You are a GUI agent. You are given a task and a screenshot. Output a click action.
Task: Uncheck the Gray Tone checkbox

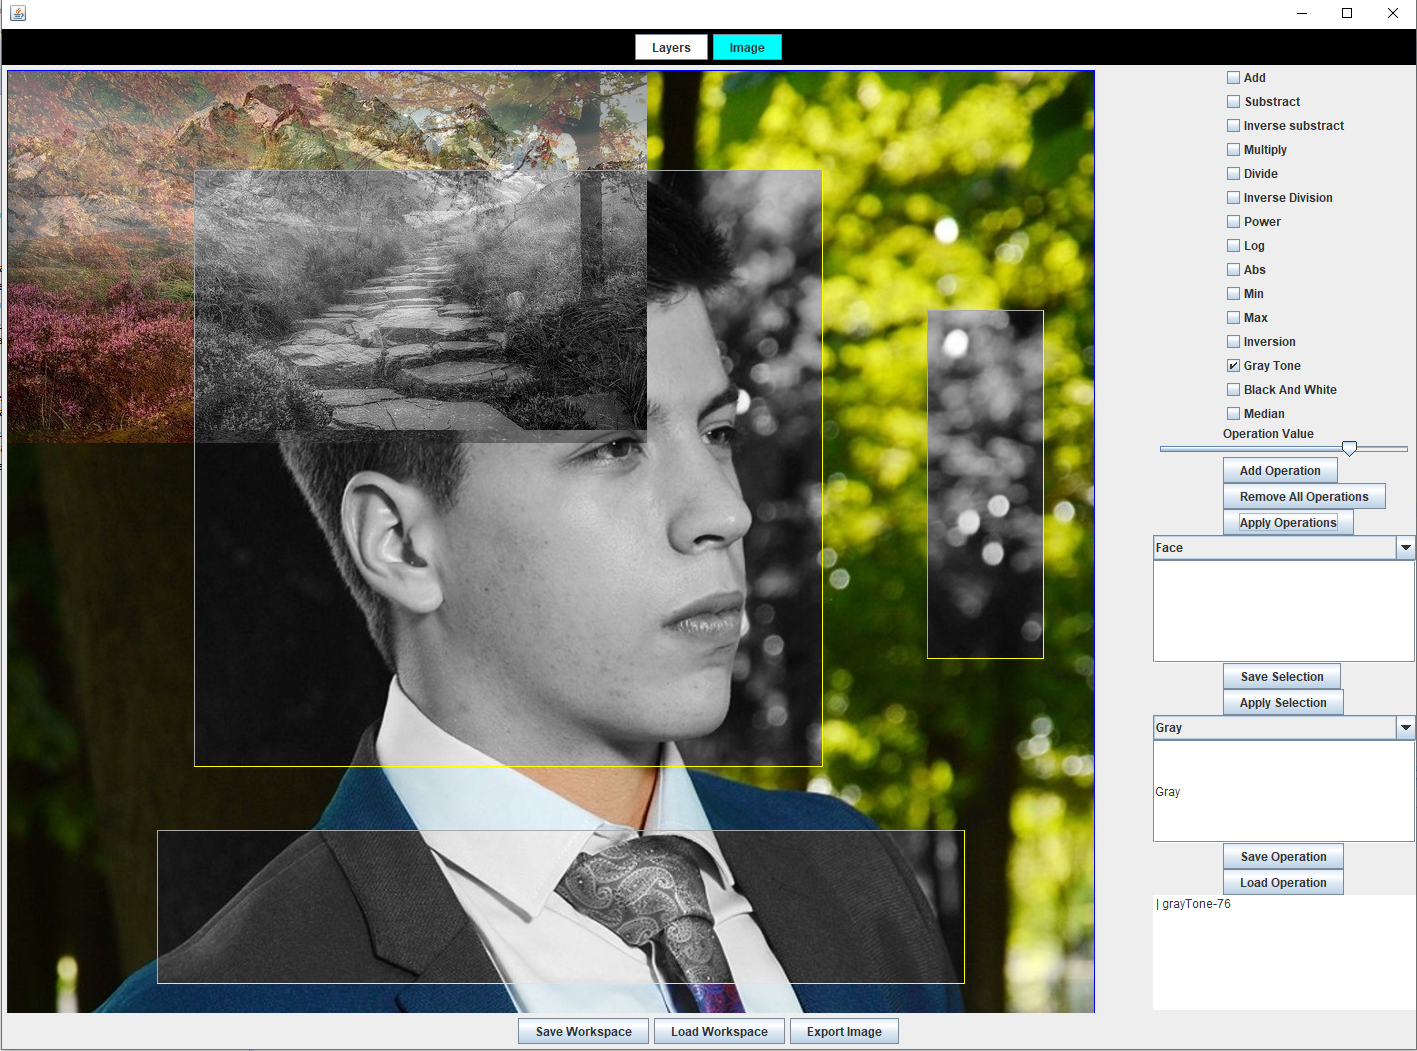[1234, 366]
